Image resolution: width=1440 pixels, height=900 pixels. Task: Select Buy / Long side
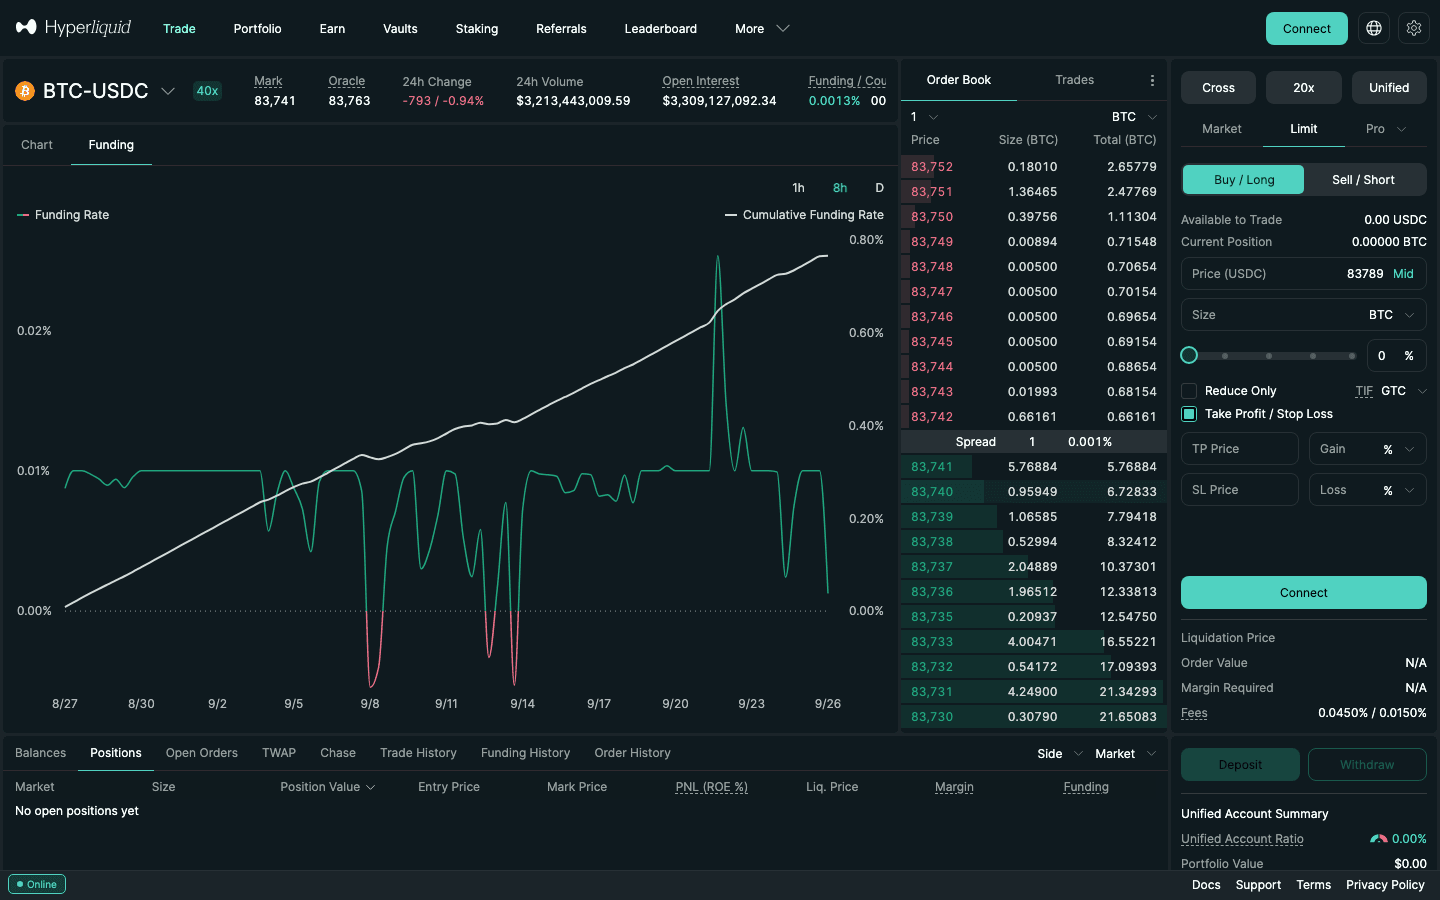(1244, 180)
